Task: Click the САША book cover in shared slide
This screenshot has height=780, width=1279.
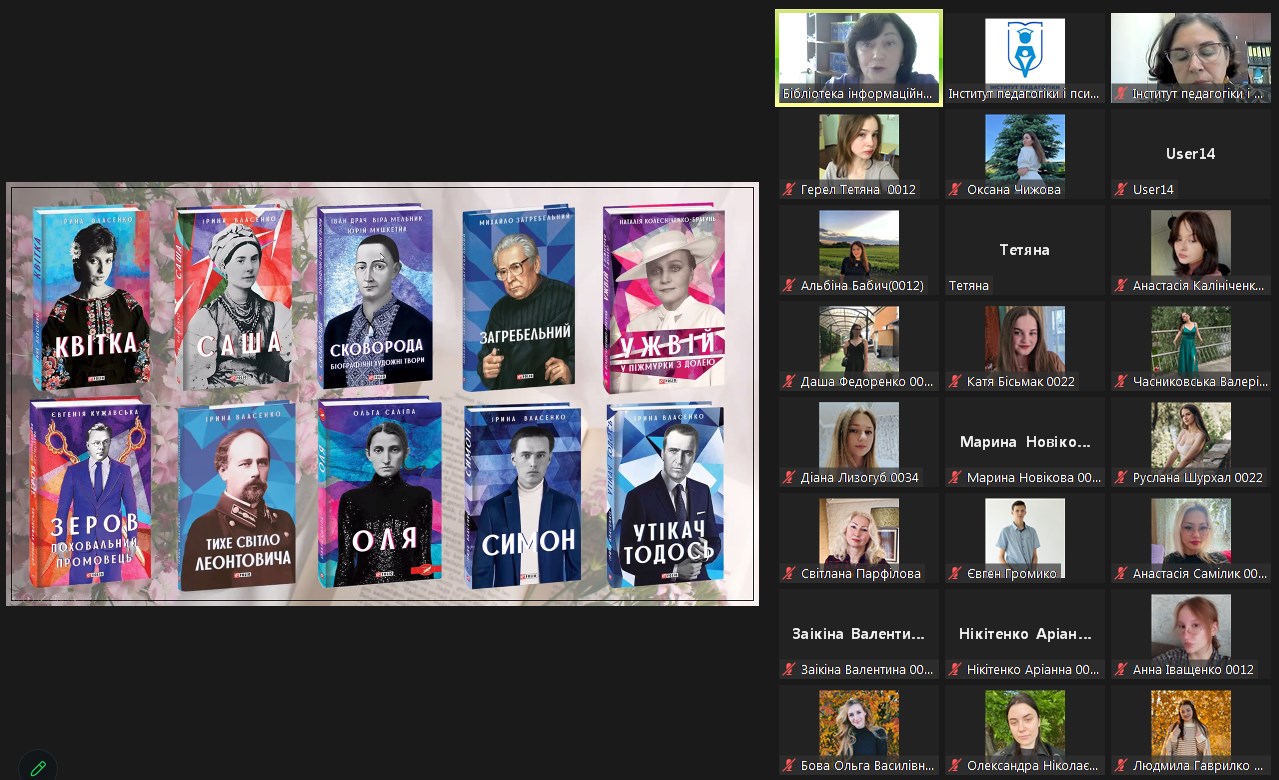Action: [235, 297]
